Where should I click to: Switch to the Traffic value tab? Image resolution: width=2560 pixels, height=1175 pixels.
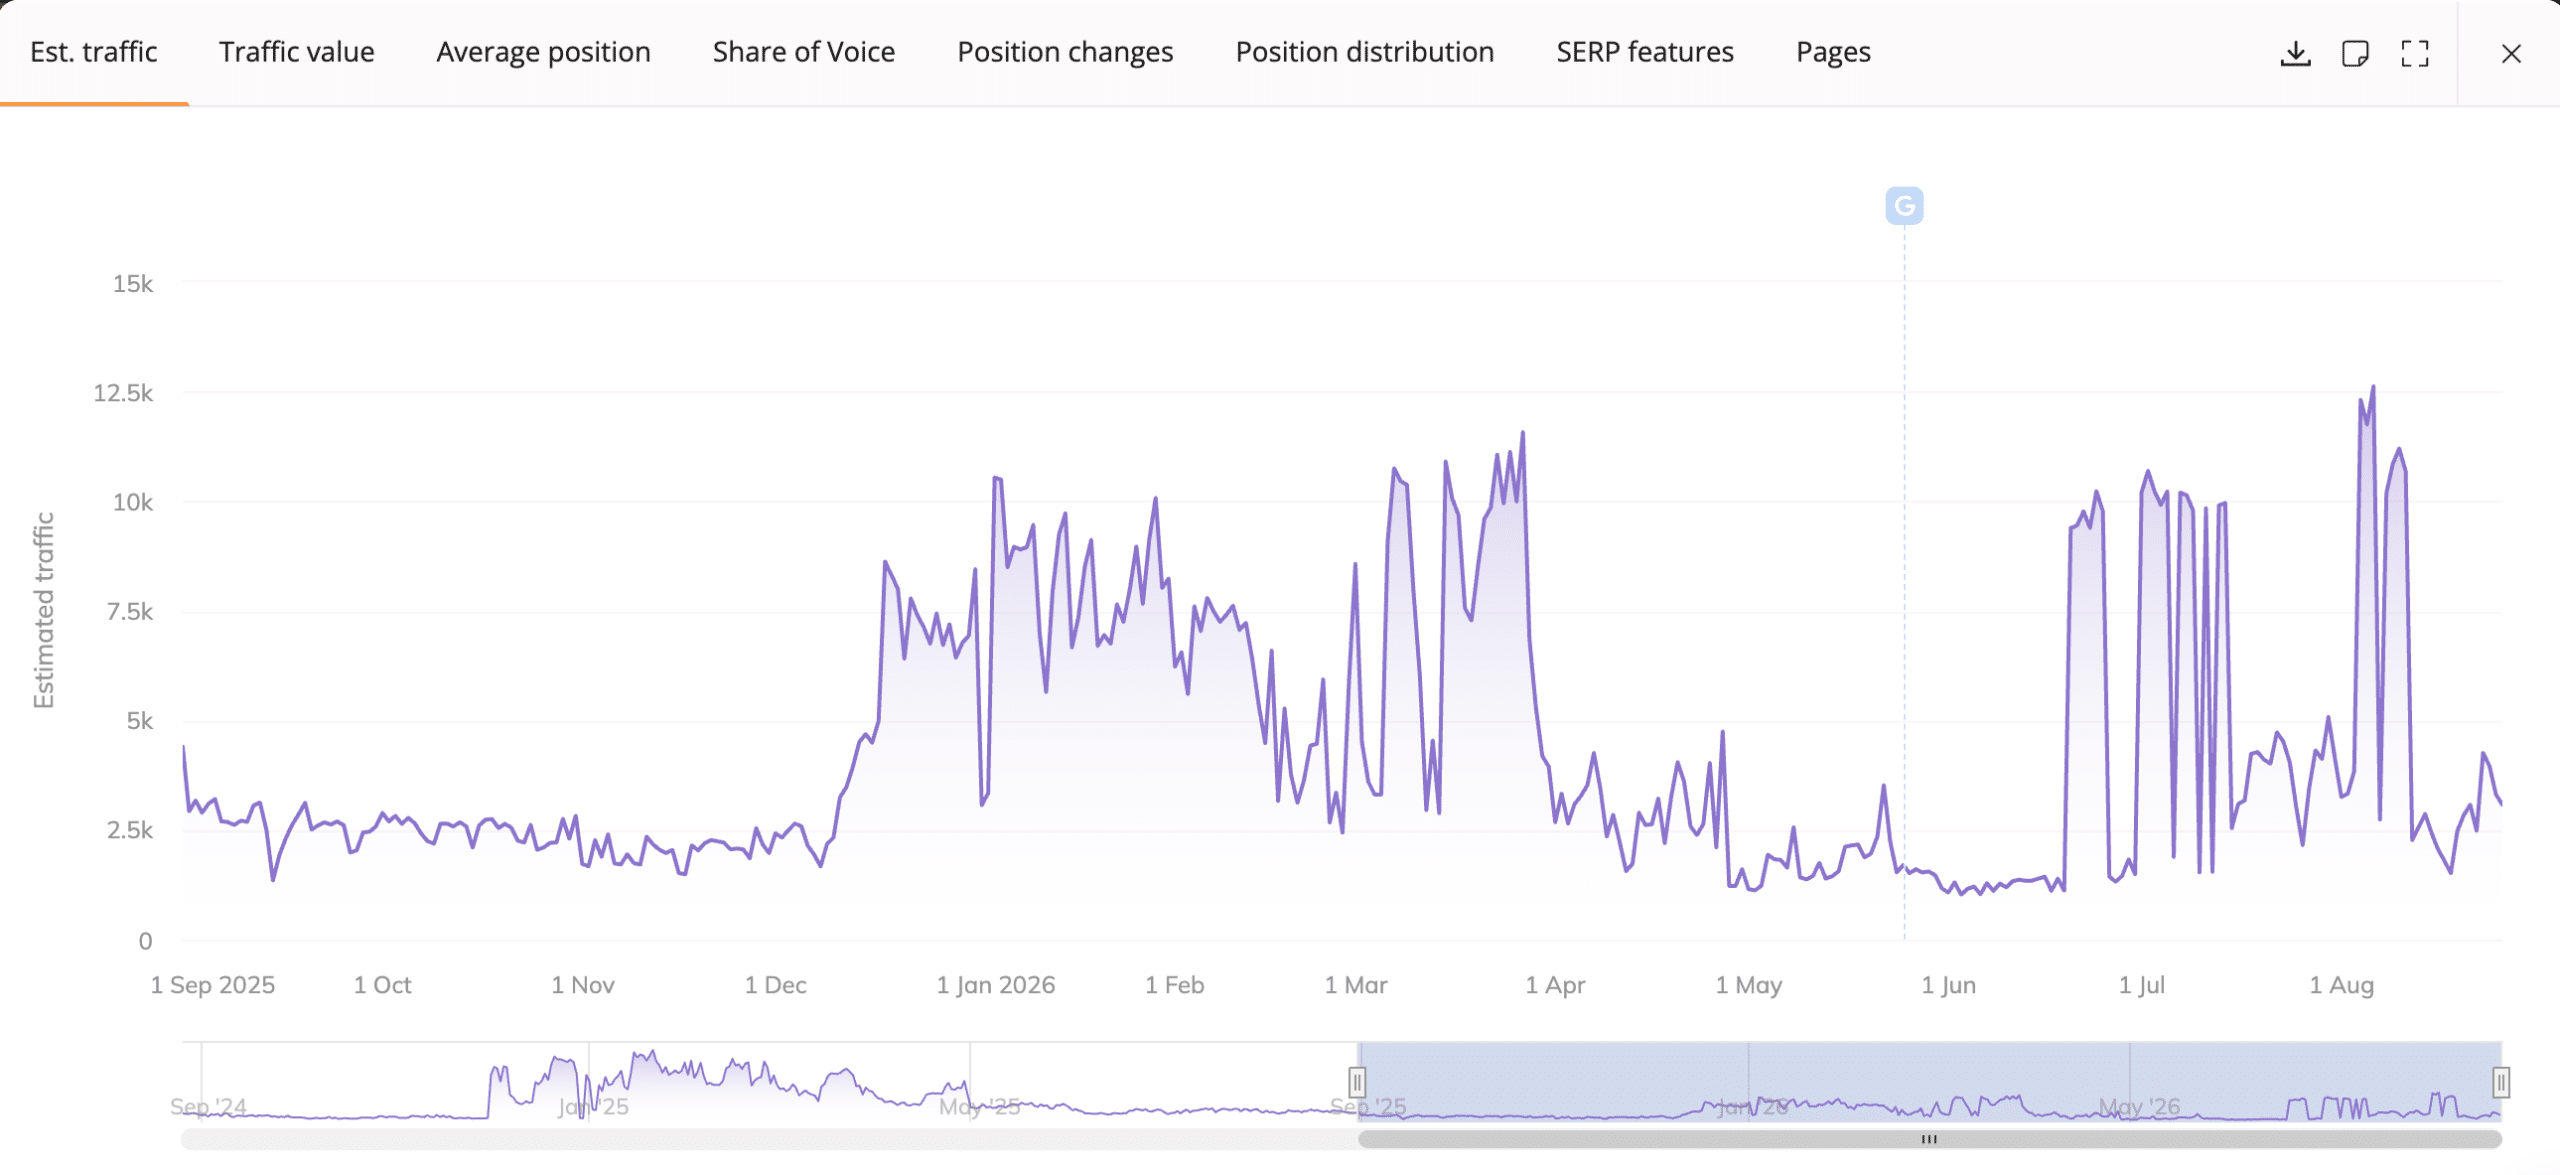click(296, 52)
